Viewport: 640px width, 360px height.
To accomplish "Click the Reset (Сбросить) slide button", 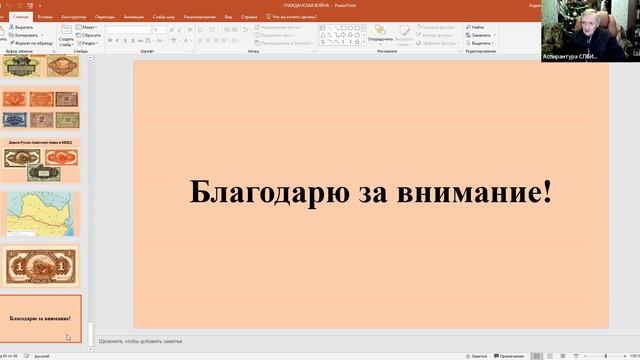I will tap(88, 35).
